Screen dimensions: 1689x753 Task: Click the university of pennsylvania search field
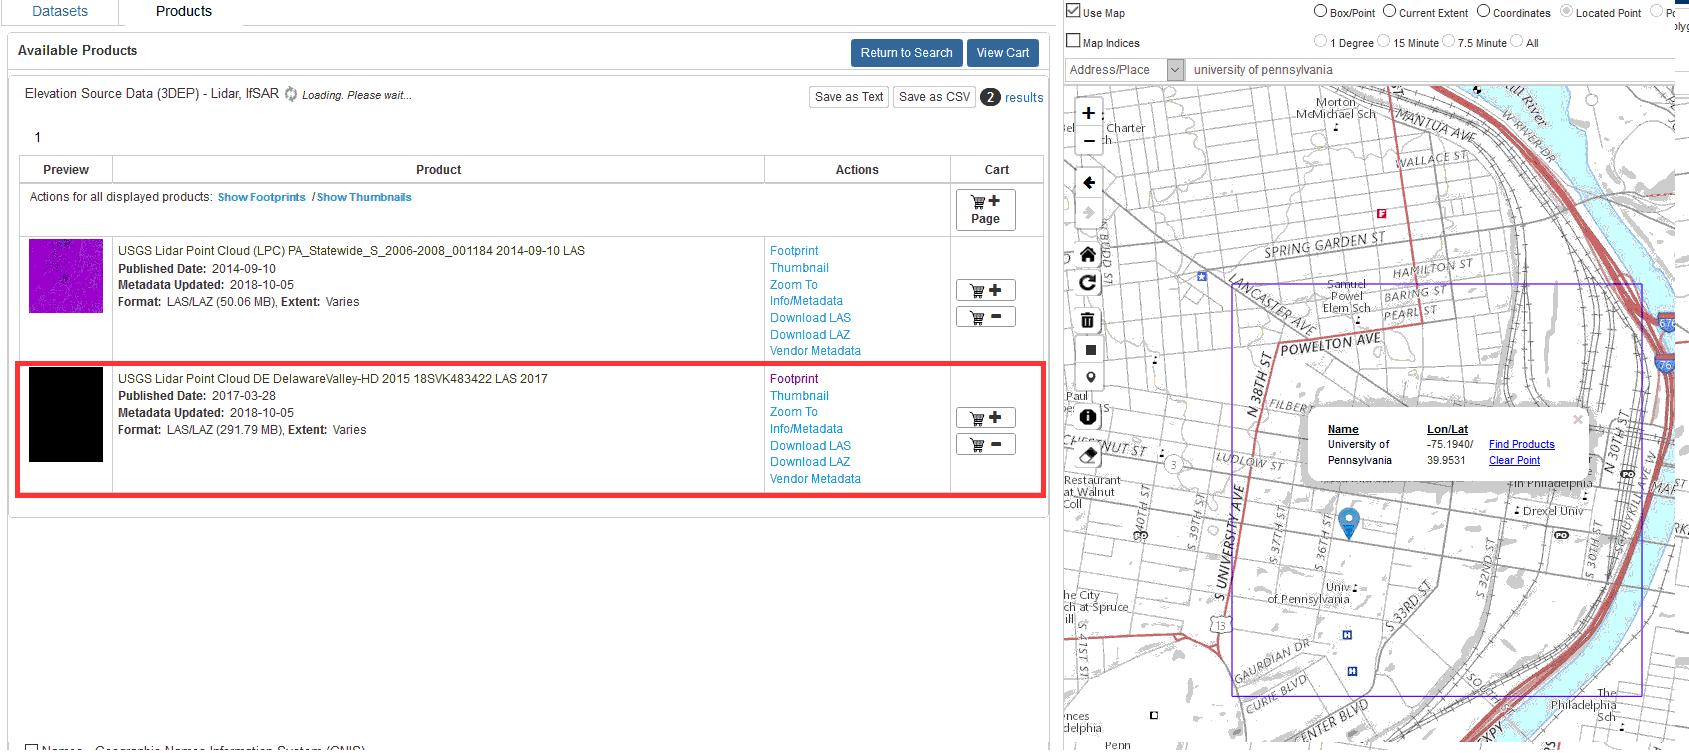pos(1430,70)
